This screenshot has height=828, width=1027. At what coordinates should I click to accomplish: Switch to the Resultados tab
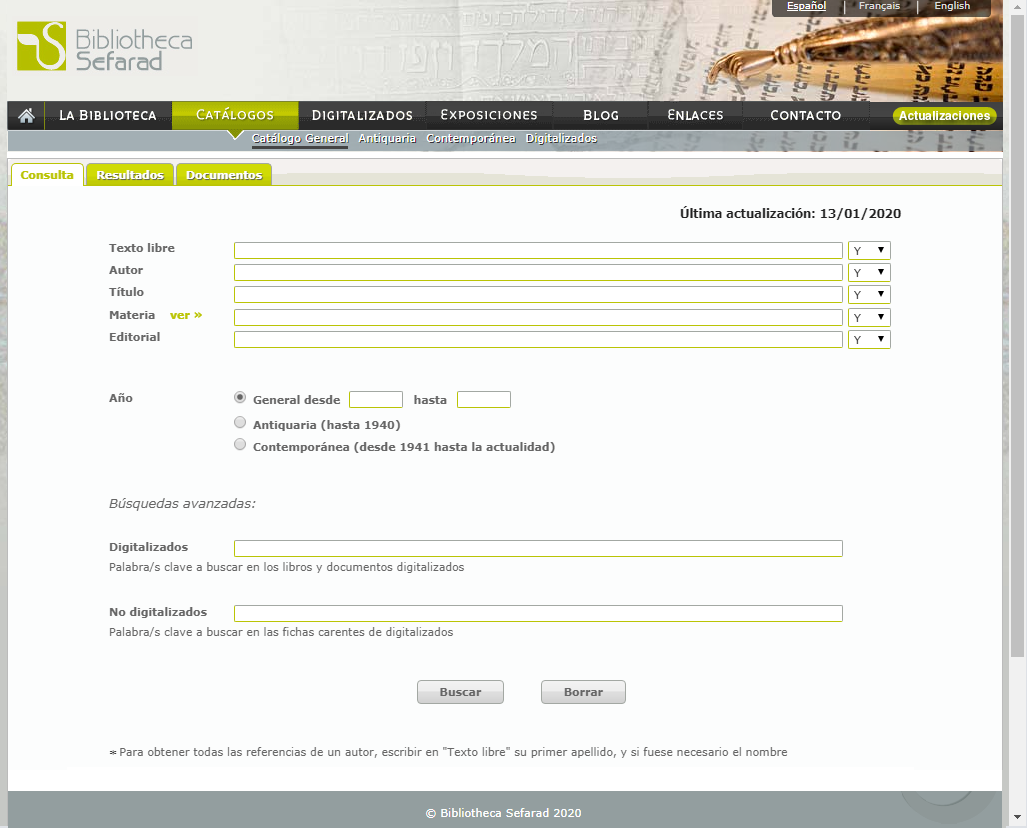coord(130,175)
